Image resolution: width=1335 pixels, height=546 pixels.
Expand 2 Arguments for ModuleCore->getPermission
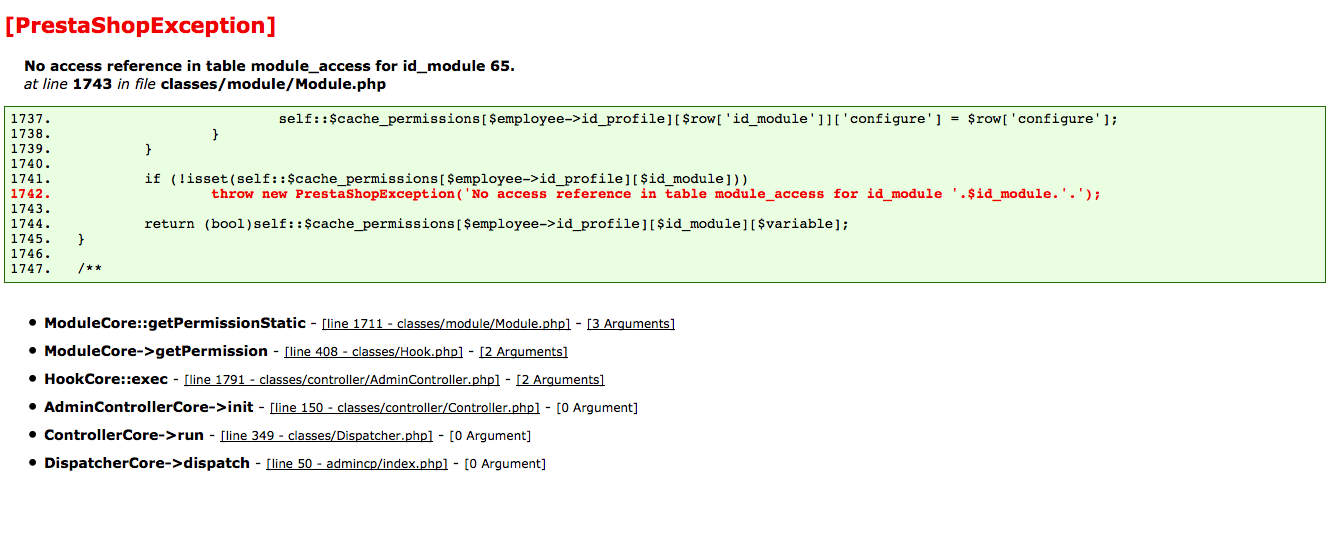[523, 352]
